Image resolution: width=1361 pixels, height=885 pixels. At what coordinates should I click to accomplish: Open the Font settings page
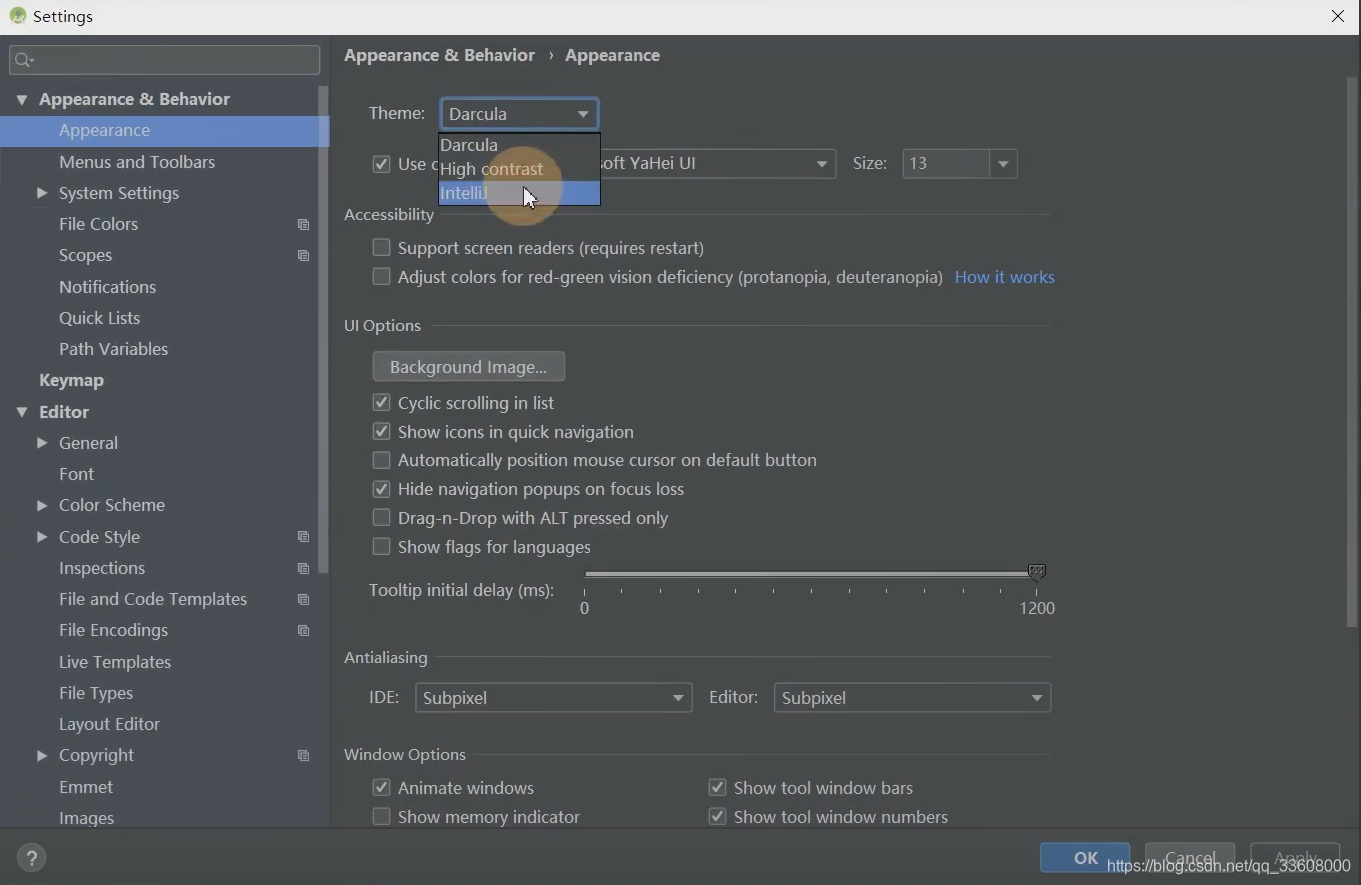tap(76, 474)
